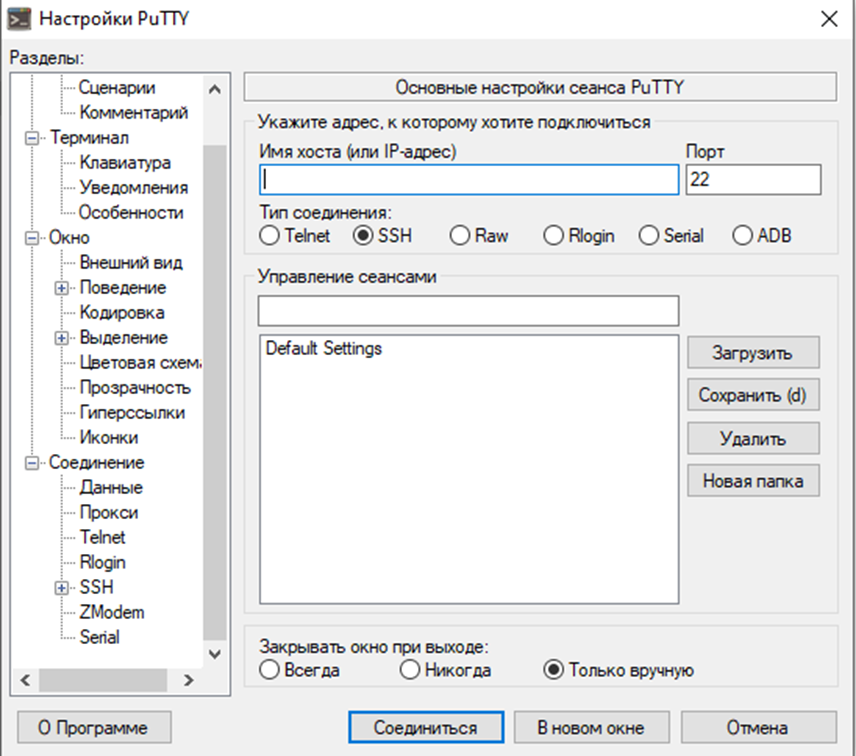Select the ZModem section

click(x=110, y=612)
